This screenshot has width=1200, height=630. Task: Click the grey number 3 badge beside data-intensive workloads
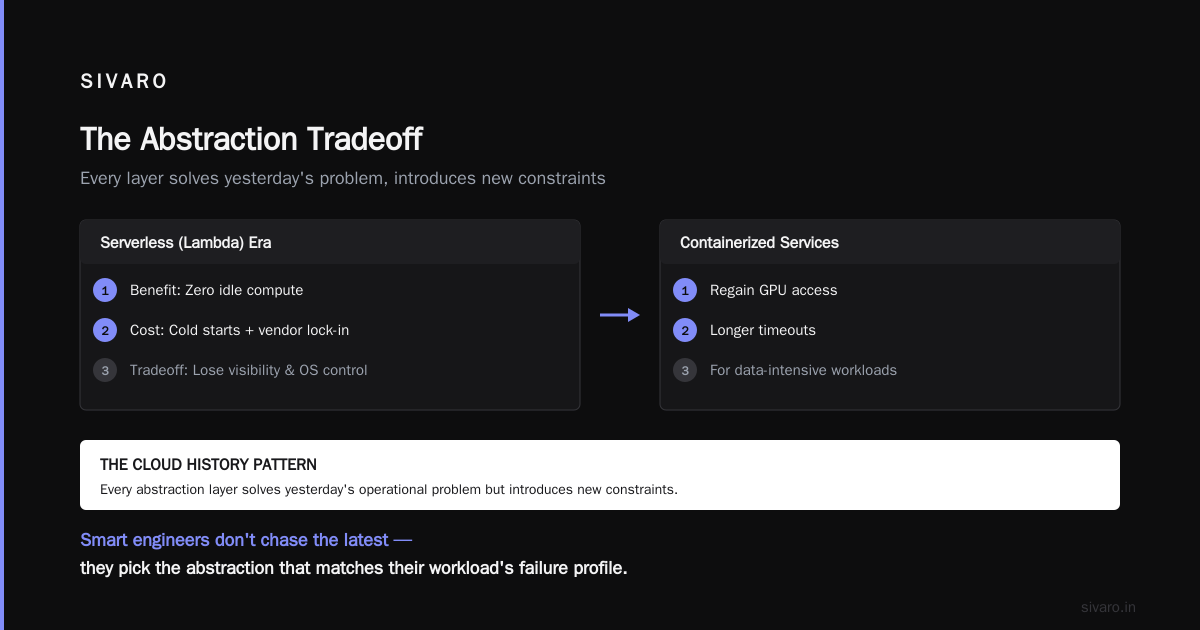pos(685,370)
